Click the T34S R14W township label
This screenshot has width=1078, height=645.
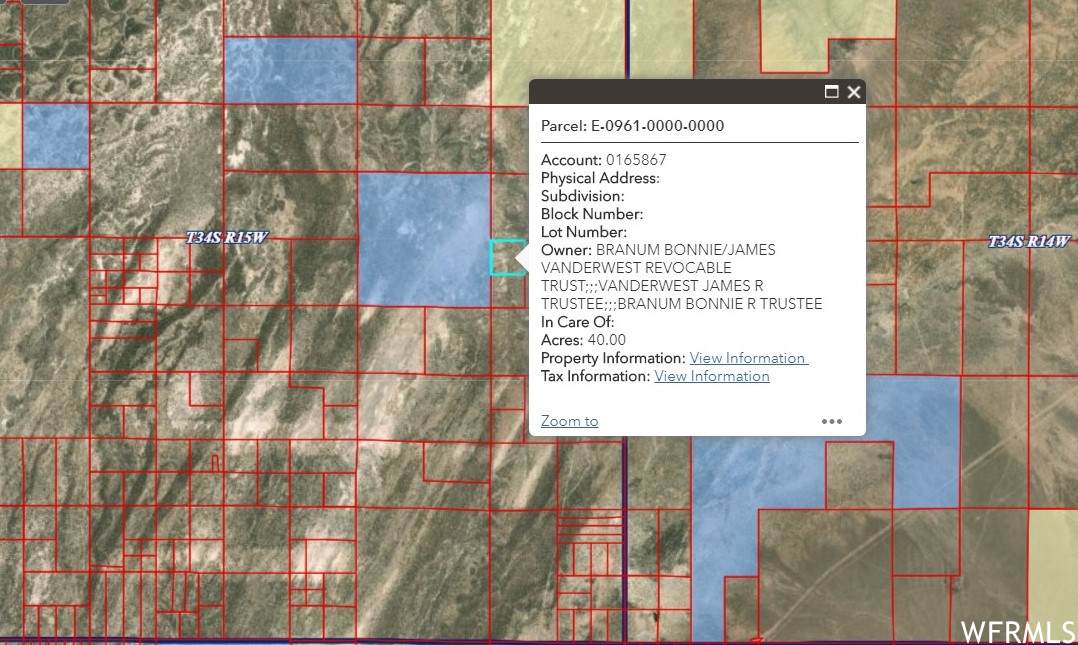1029,242
